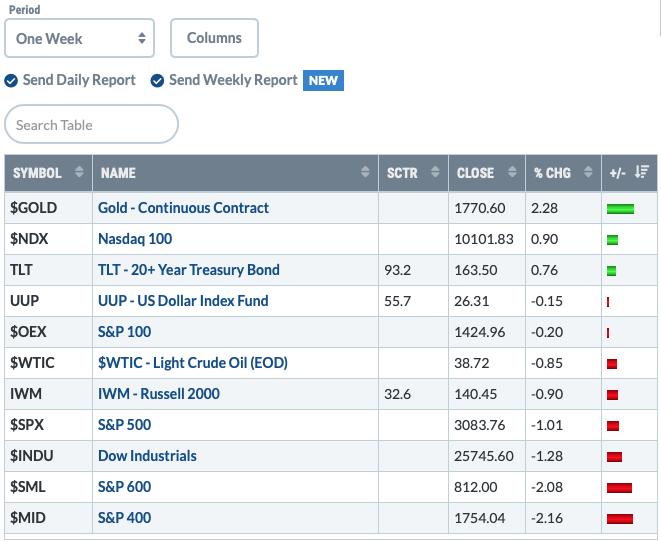
Task: Open the S&P 400 link
Action: (x=124, y=518)
